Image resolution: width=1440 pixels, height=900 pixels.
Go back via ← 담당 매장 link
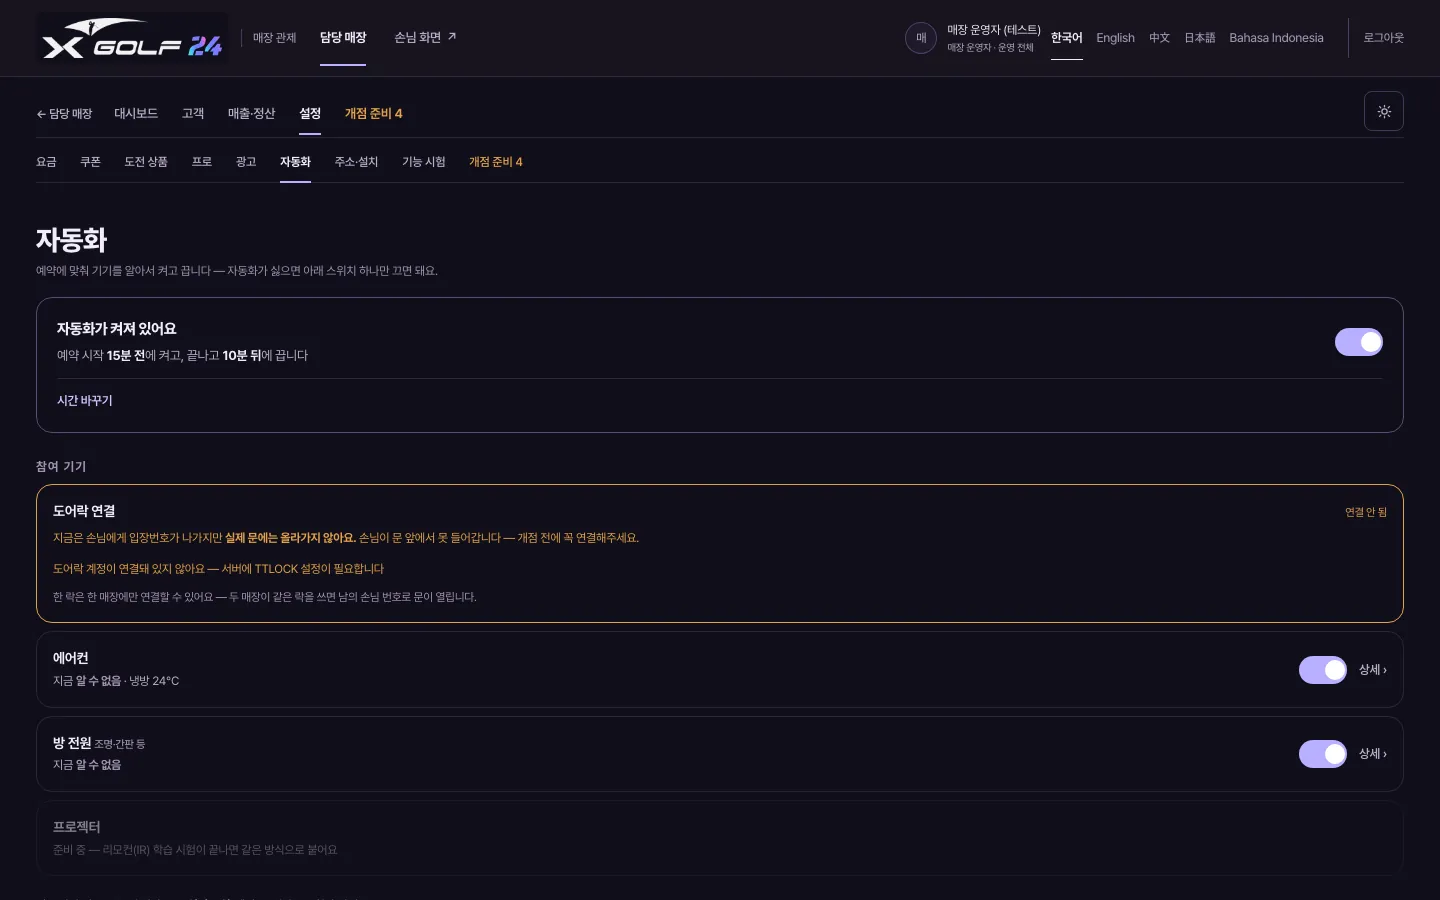pyautogui.click(x=64, y=114)
